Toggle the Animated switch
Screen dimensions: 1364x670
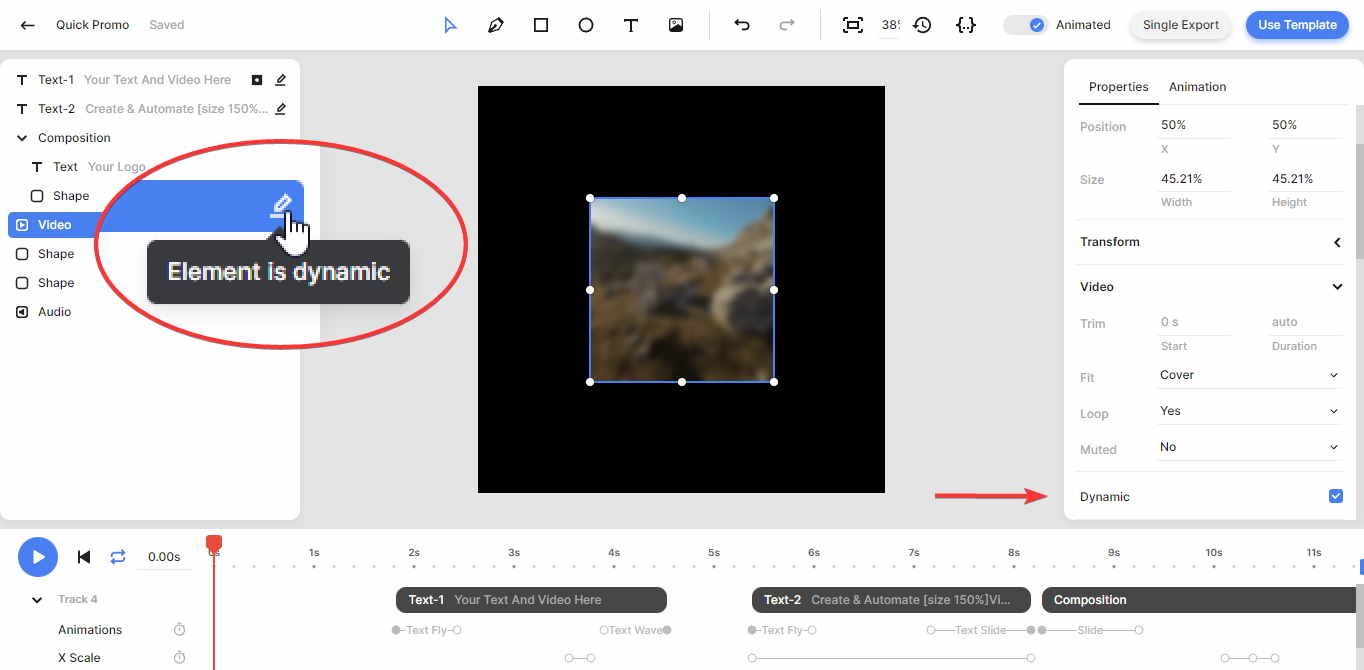[1026, 25]
